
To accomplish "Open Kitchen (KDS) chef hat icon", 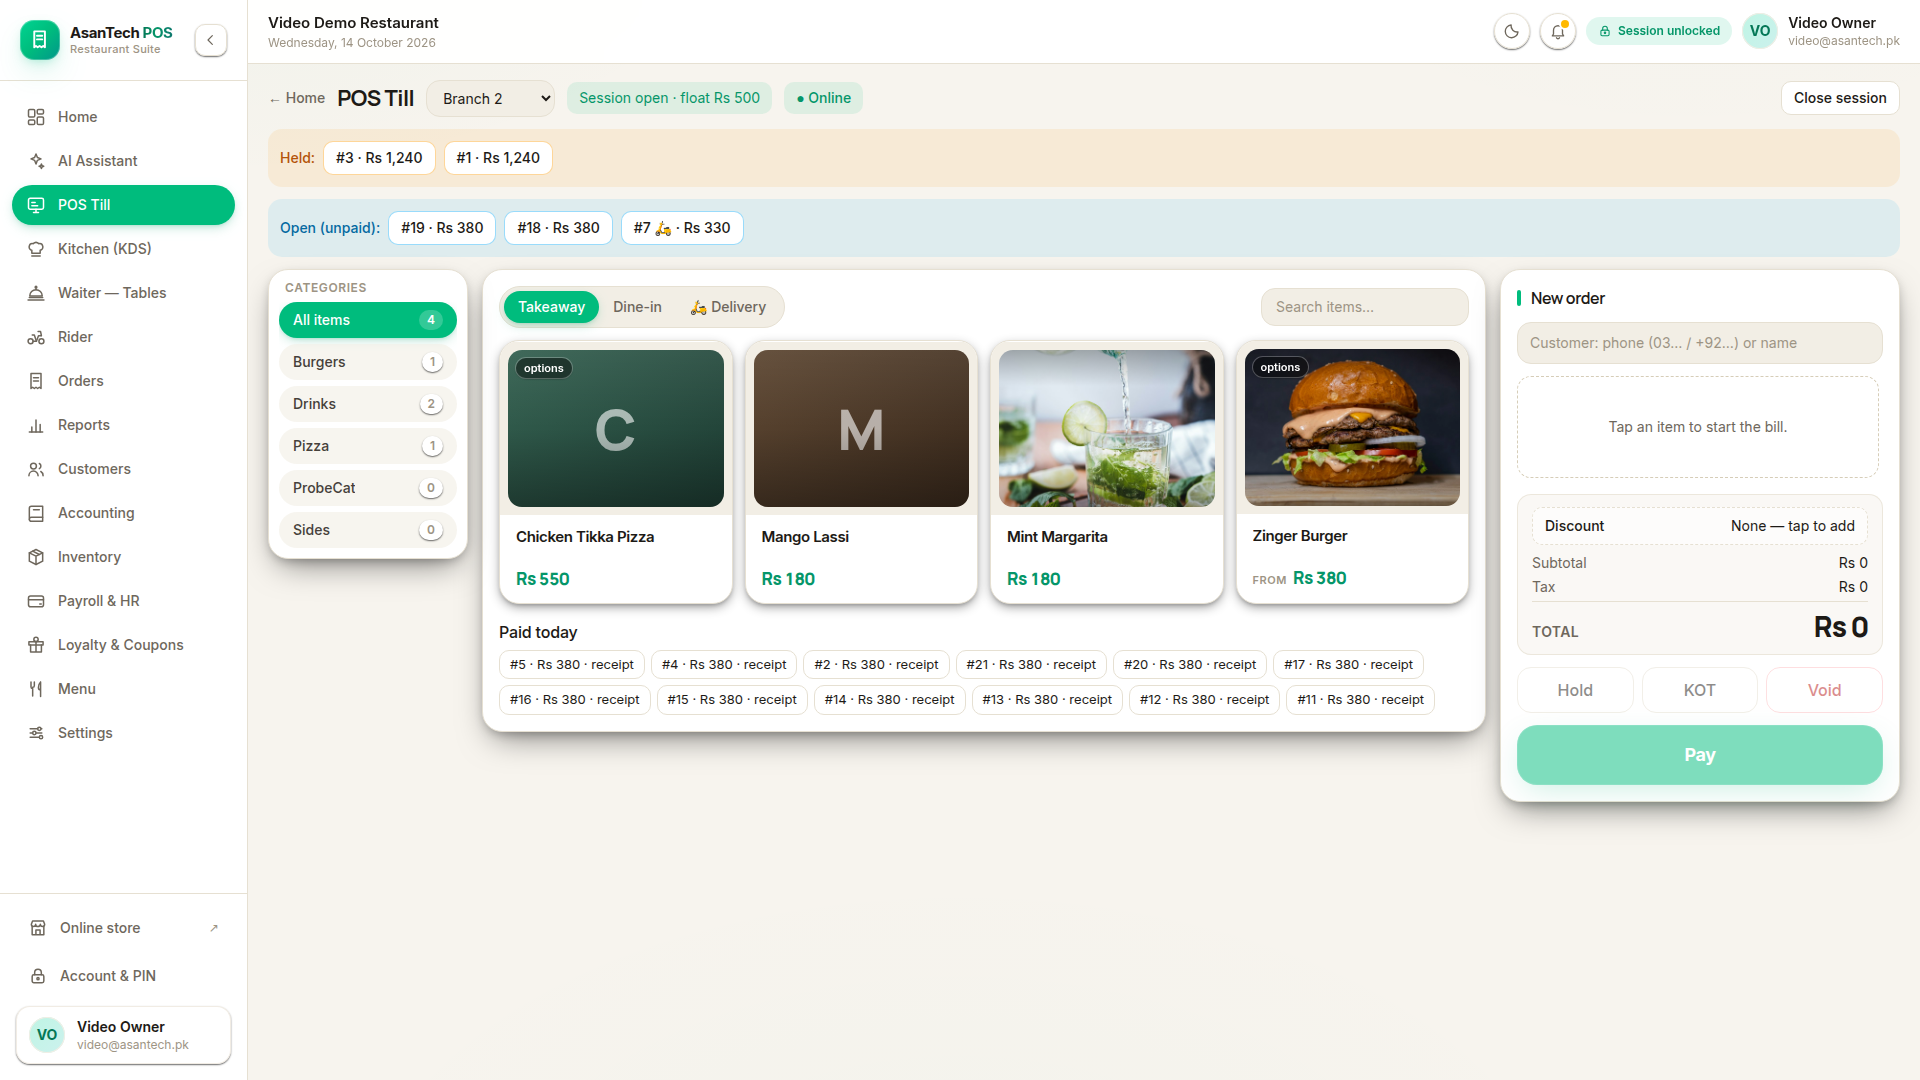I will 36,249.
